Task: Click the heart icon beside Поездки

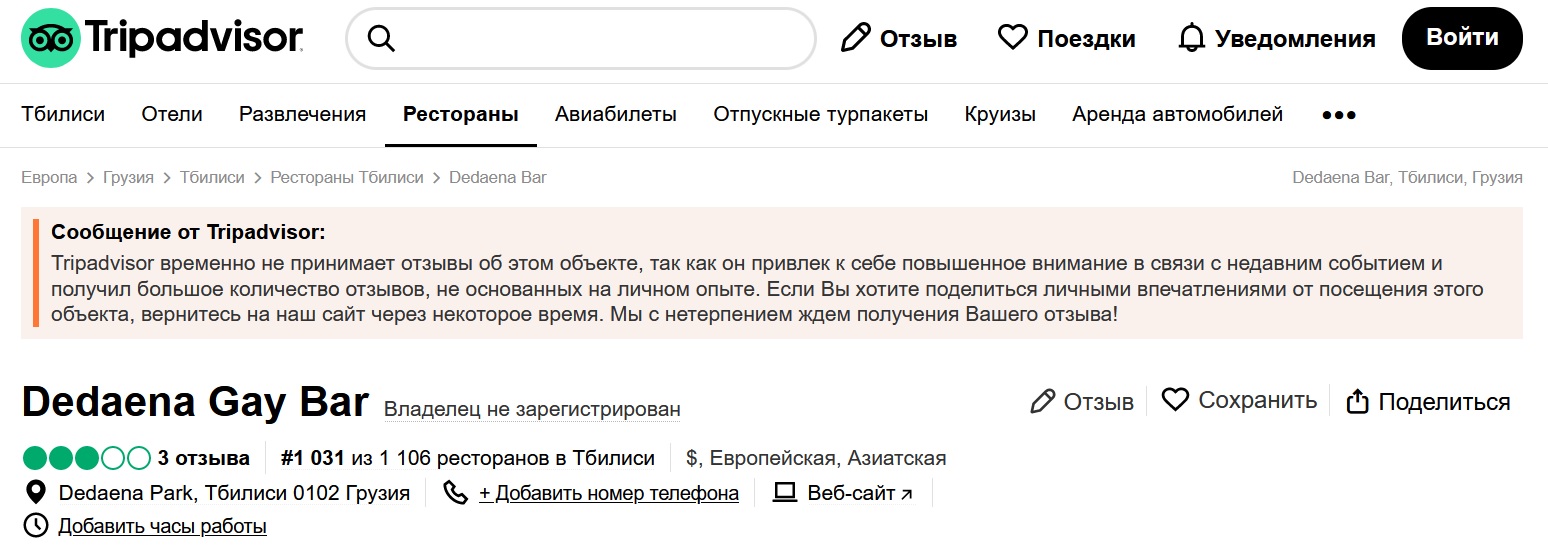Action: 1013,38
